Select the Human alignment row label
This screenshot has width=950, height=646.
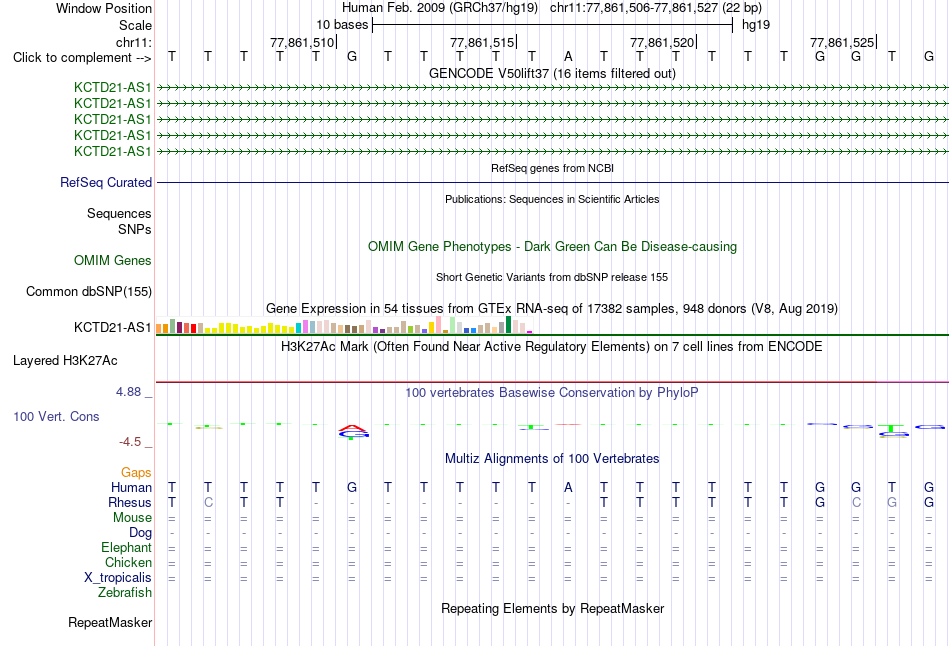[131, 487]
